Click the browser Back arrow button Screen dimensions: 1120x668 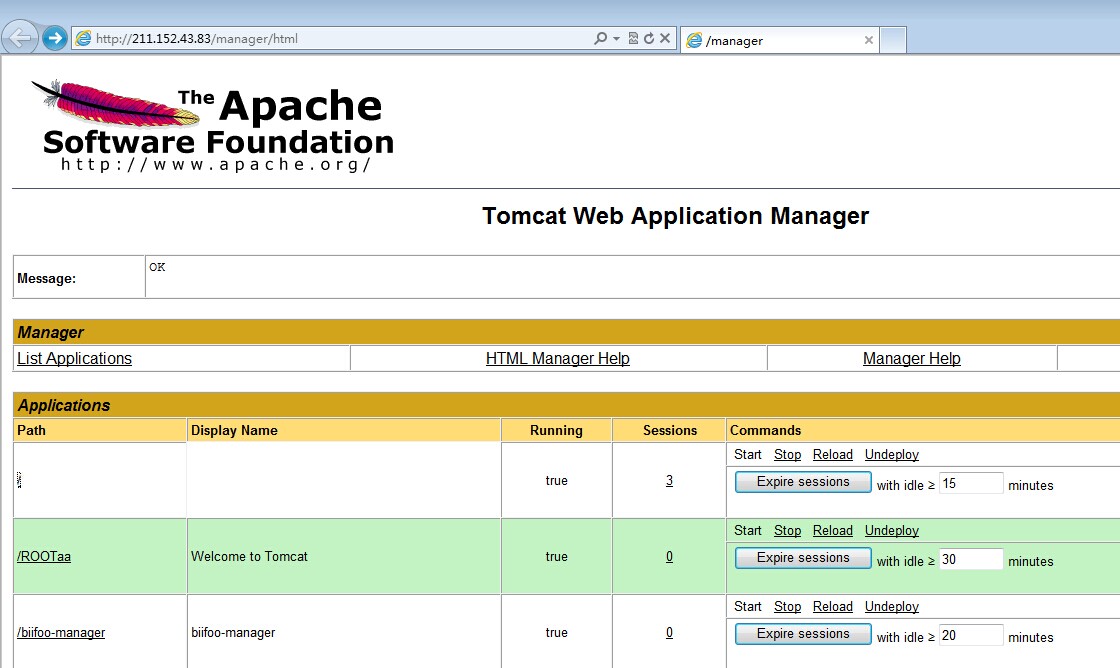[x=21, y=38]
